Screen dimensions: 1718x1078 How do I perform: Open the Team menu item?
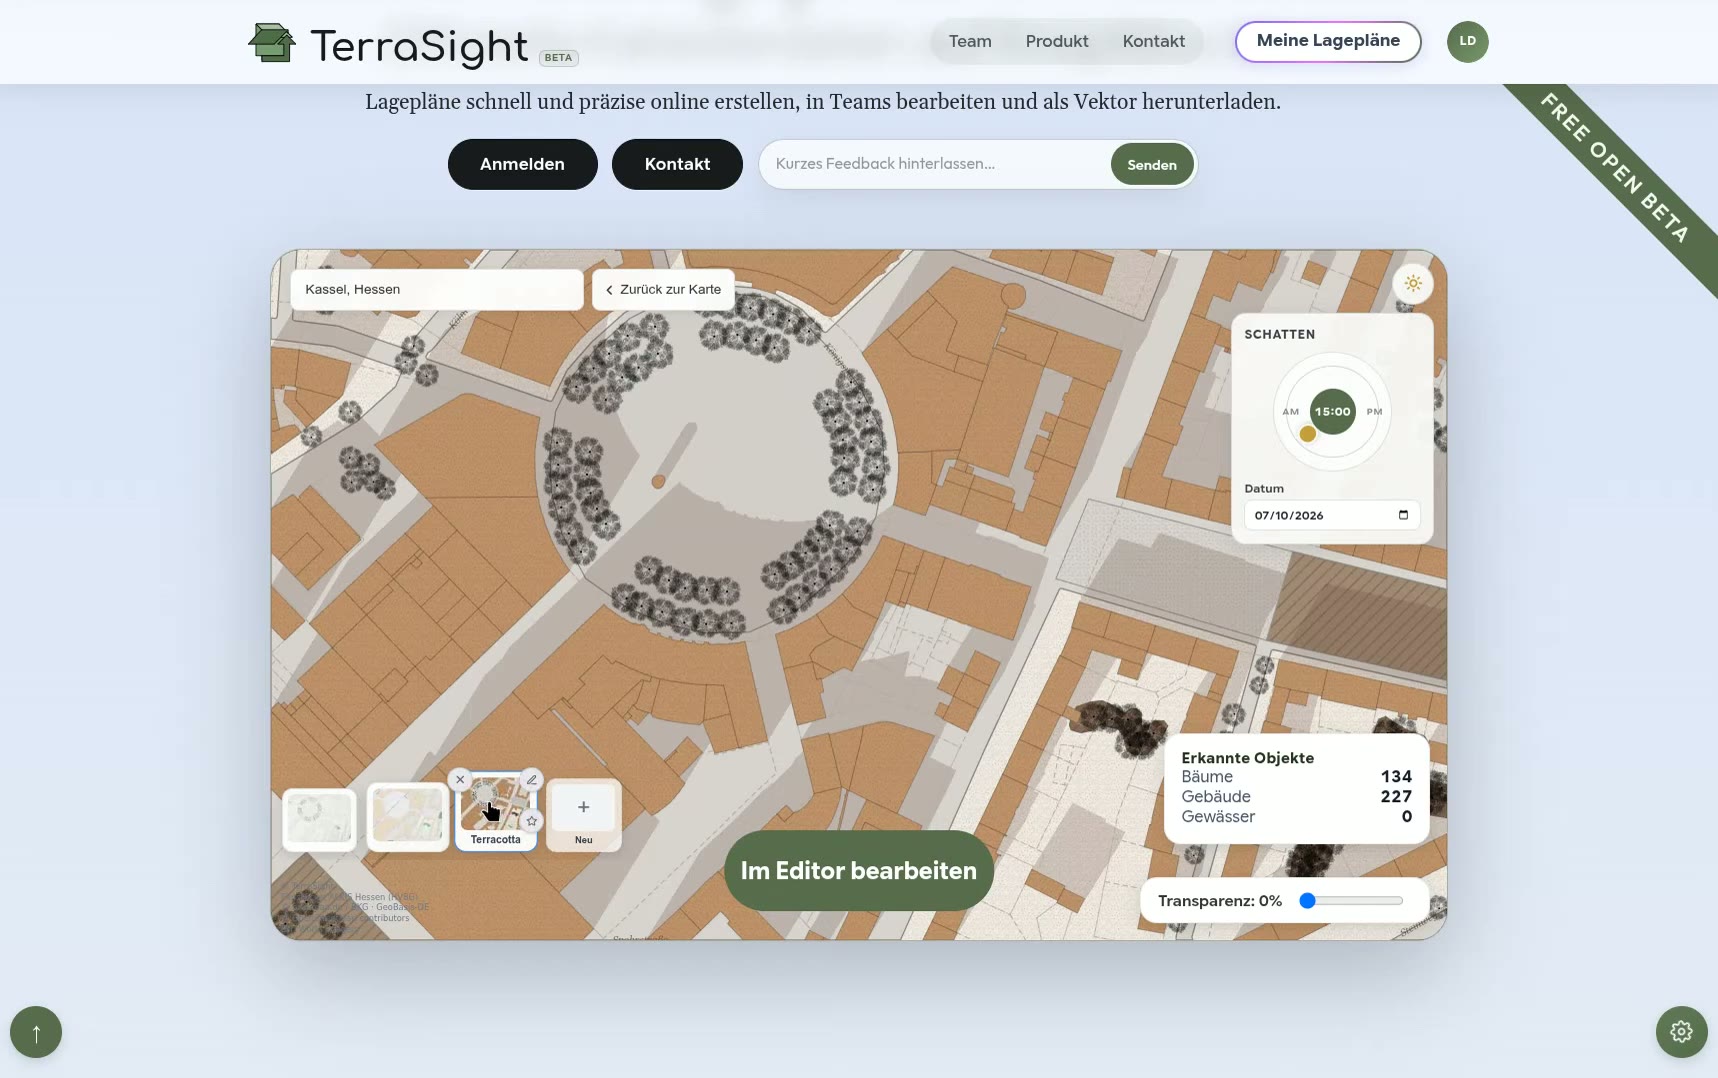click(970, 41)
